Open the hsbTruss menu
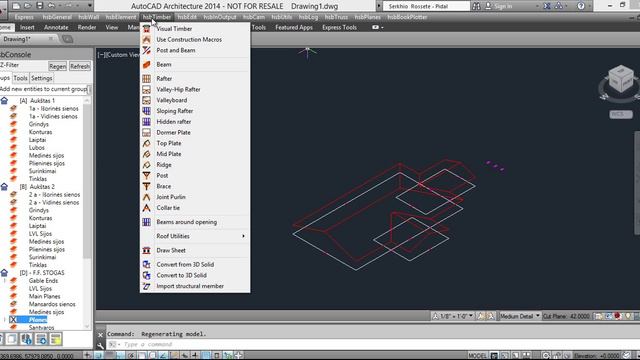 (336, 17)
